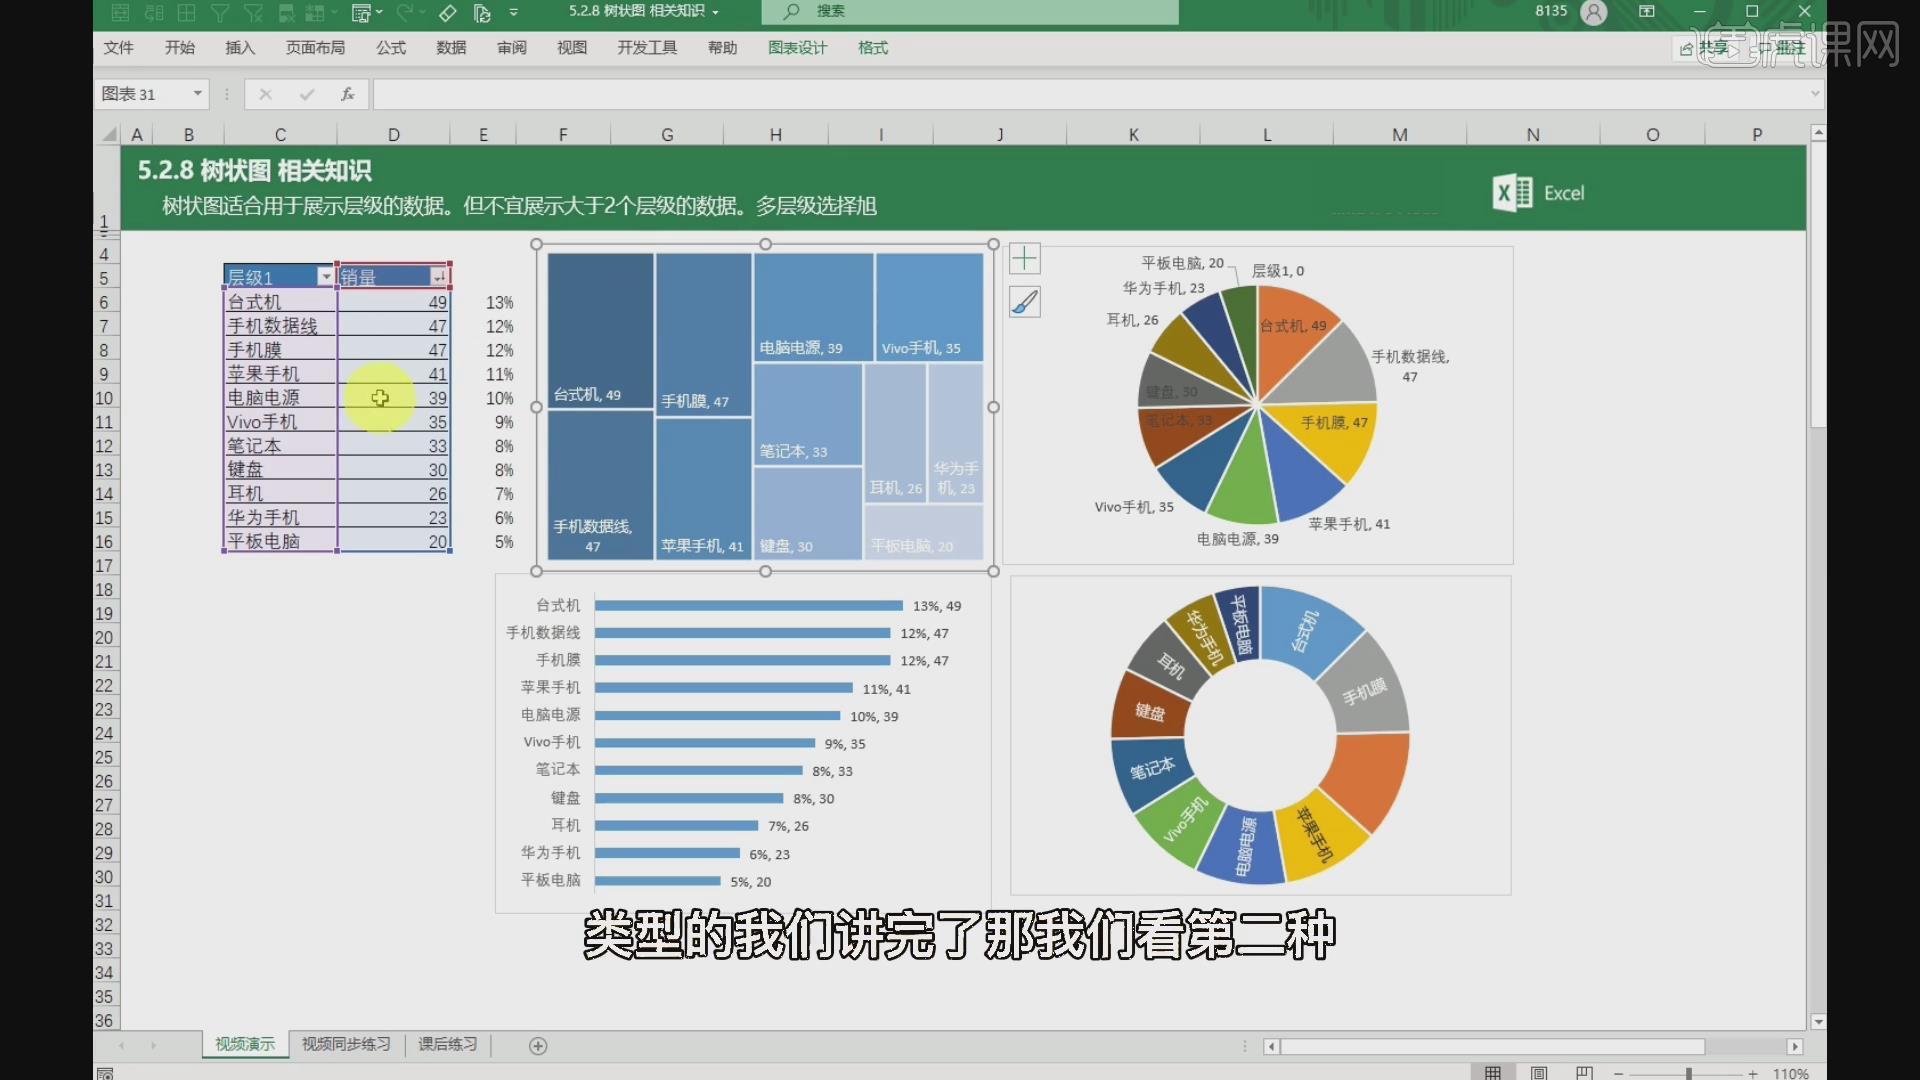
Task: Click the macro record icon in status bar
Action: pos(105,1073)
